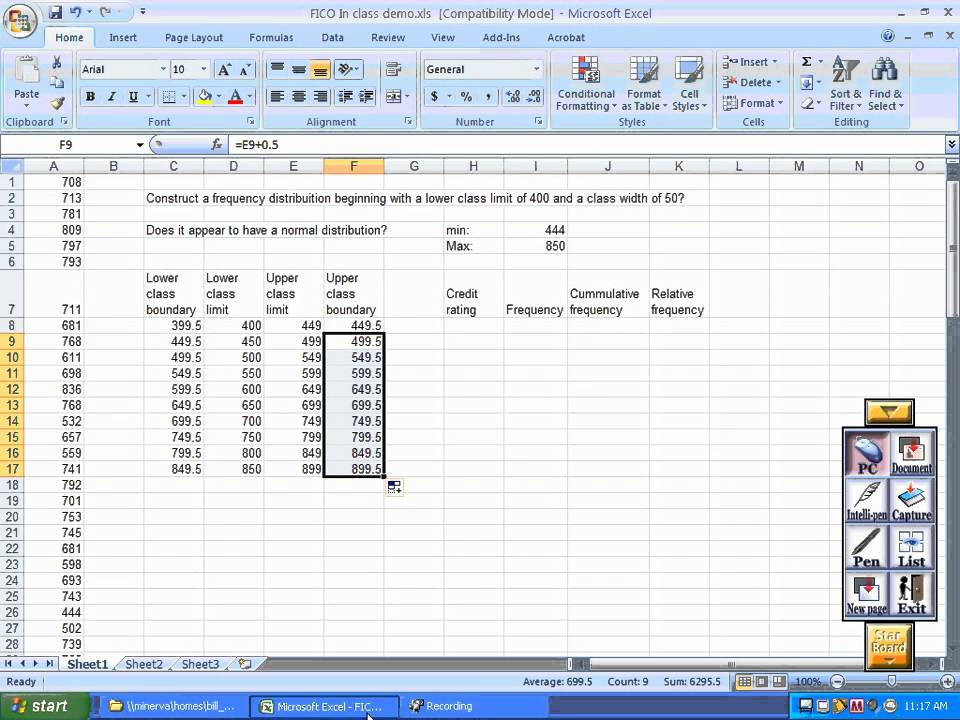Toggle bottom vertical alignment
This screenshot has width=960, height=720.
click(x=320, y=69)
